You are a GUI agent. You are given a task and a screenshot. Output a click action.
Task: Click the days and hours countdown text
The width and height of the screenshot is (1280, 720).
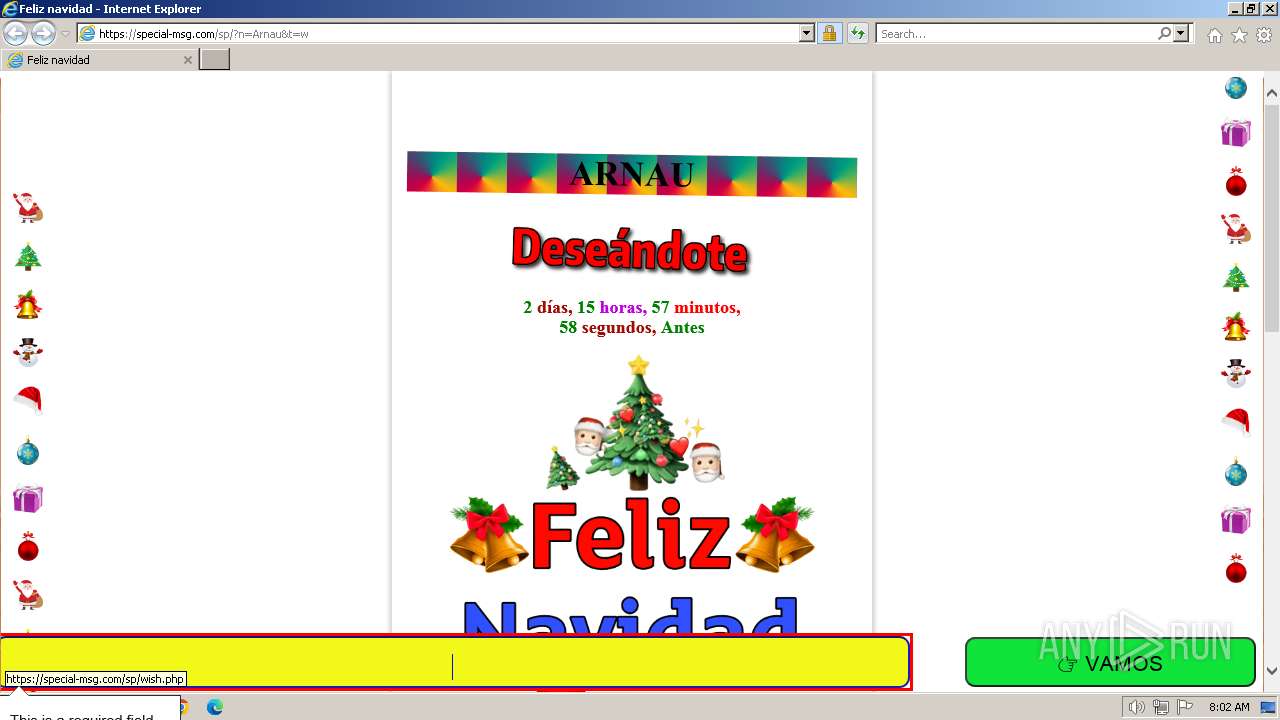pyautogui.click(x=632, y=317)
